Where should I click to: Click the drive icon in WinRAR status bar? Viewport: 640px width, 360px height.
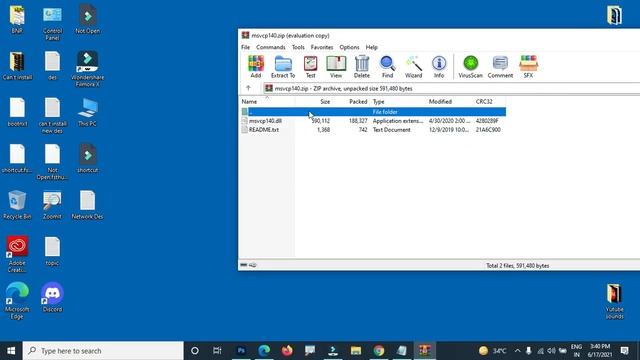point(244,265)
